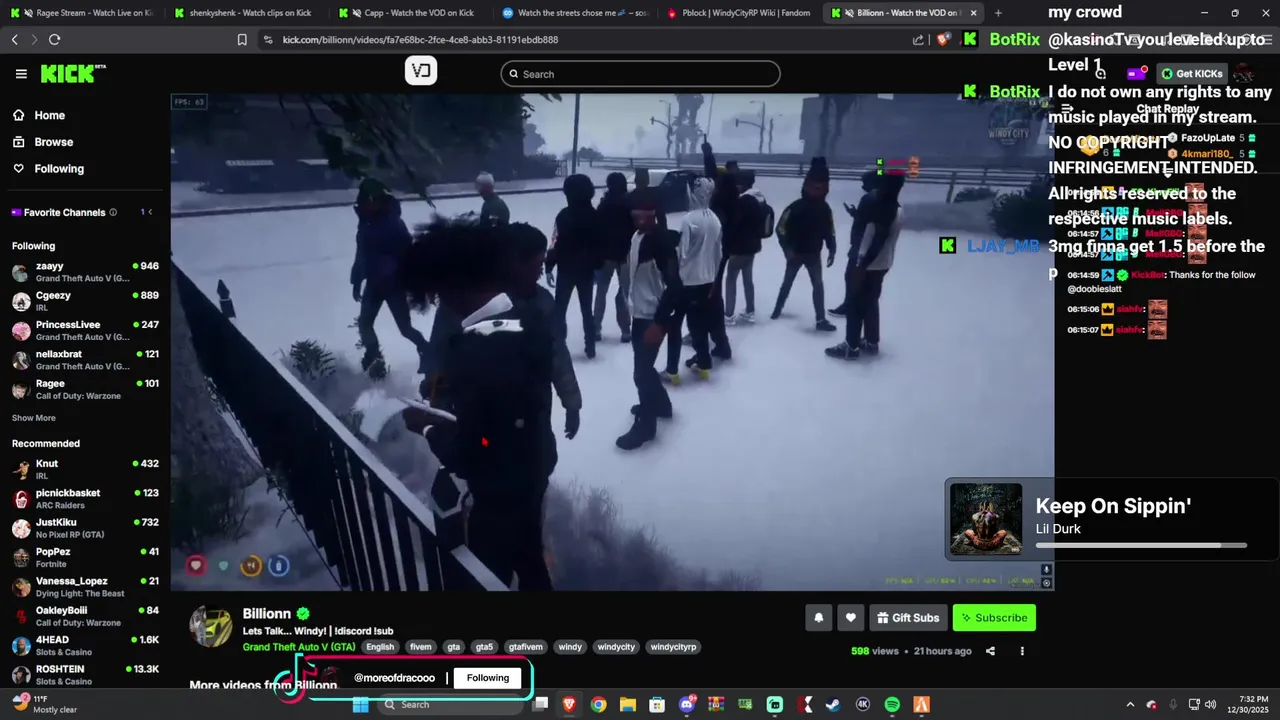Switch to Capp VOD tab
Image resolution: width=1280 pixels, height=720 pixels.
click(410, 13)
